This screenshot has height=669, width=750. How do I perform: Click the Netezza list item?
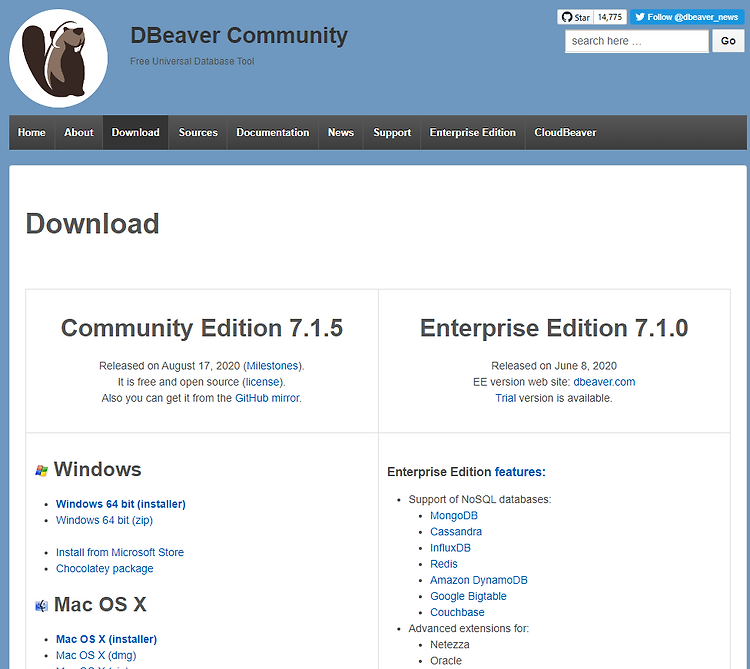coord(450,645)
